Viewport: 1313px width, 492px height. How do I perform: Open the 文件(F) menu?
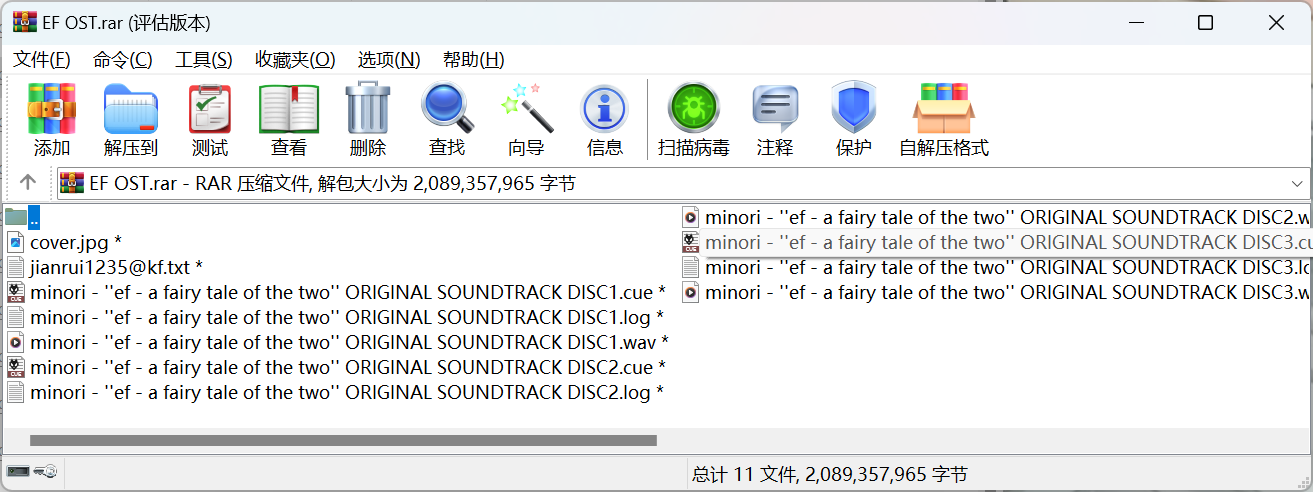tap(42, 60)
